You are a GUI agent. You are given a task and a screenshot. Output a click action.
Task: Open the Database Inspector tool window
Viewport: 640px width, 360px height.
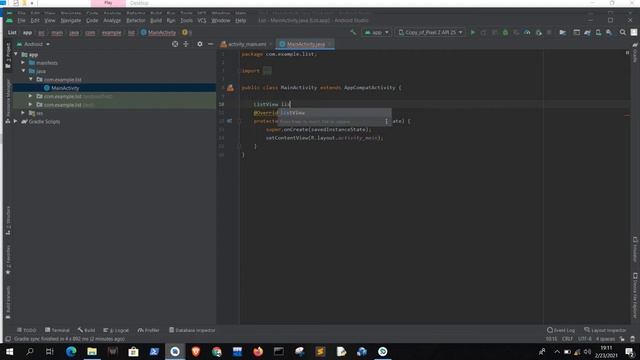point(192,330)
